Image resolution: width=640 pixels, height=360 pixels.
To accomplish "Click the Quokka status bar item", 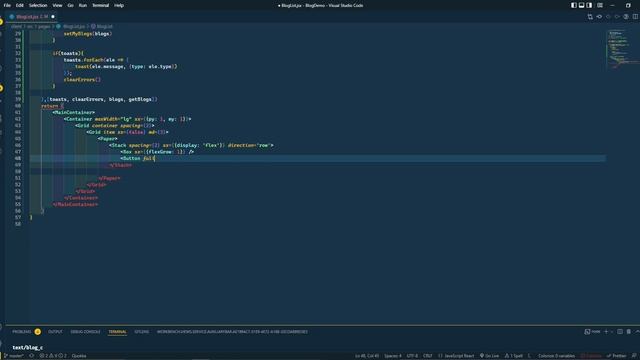I will point(79,356).
